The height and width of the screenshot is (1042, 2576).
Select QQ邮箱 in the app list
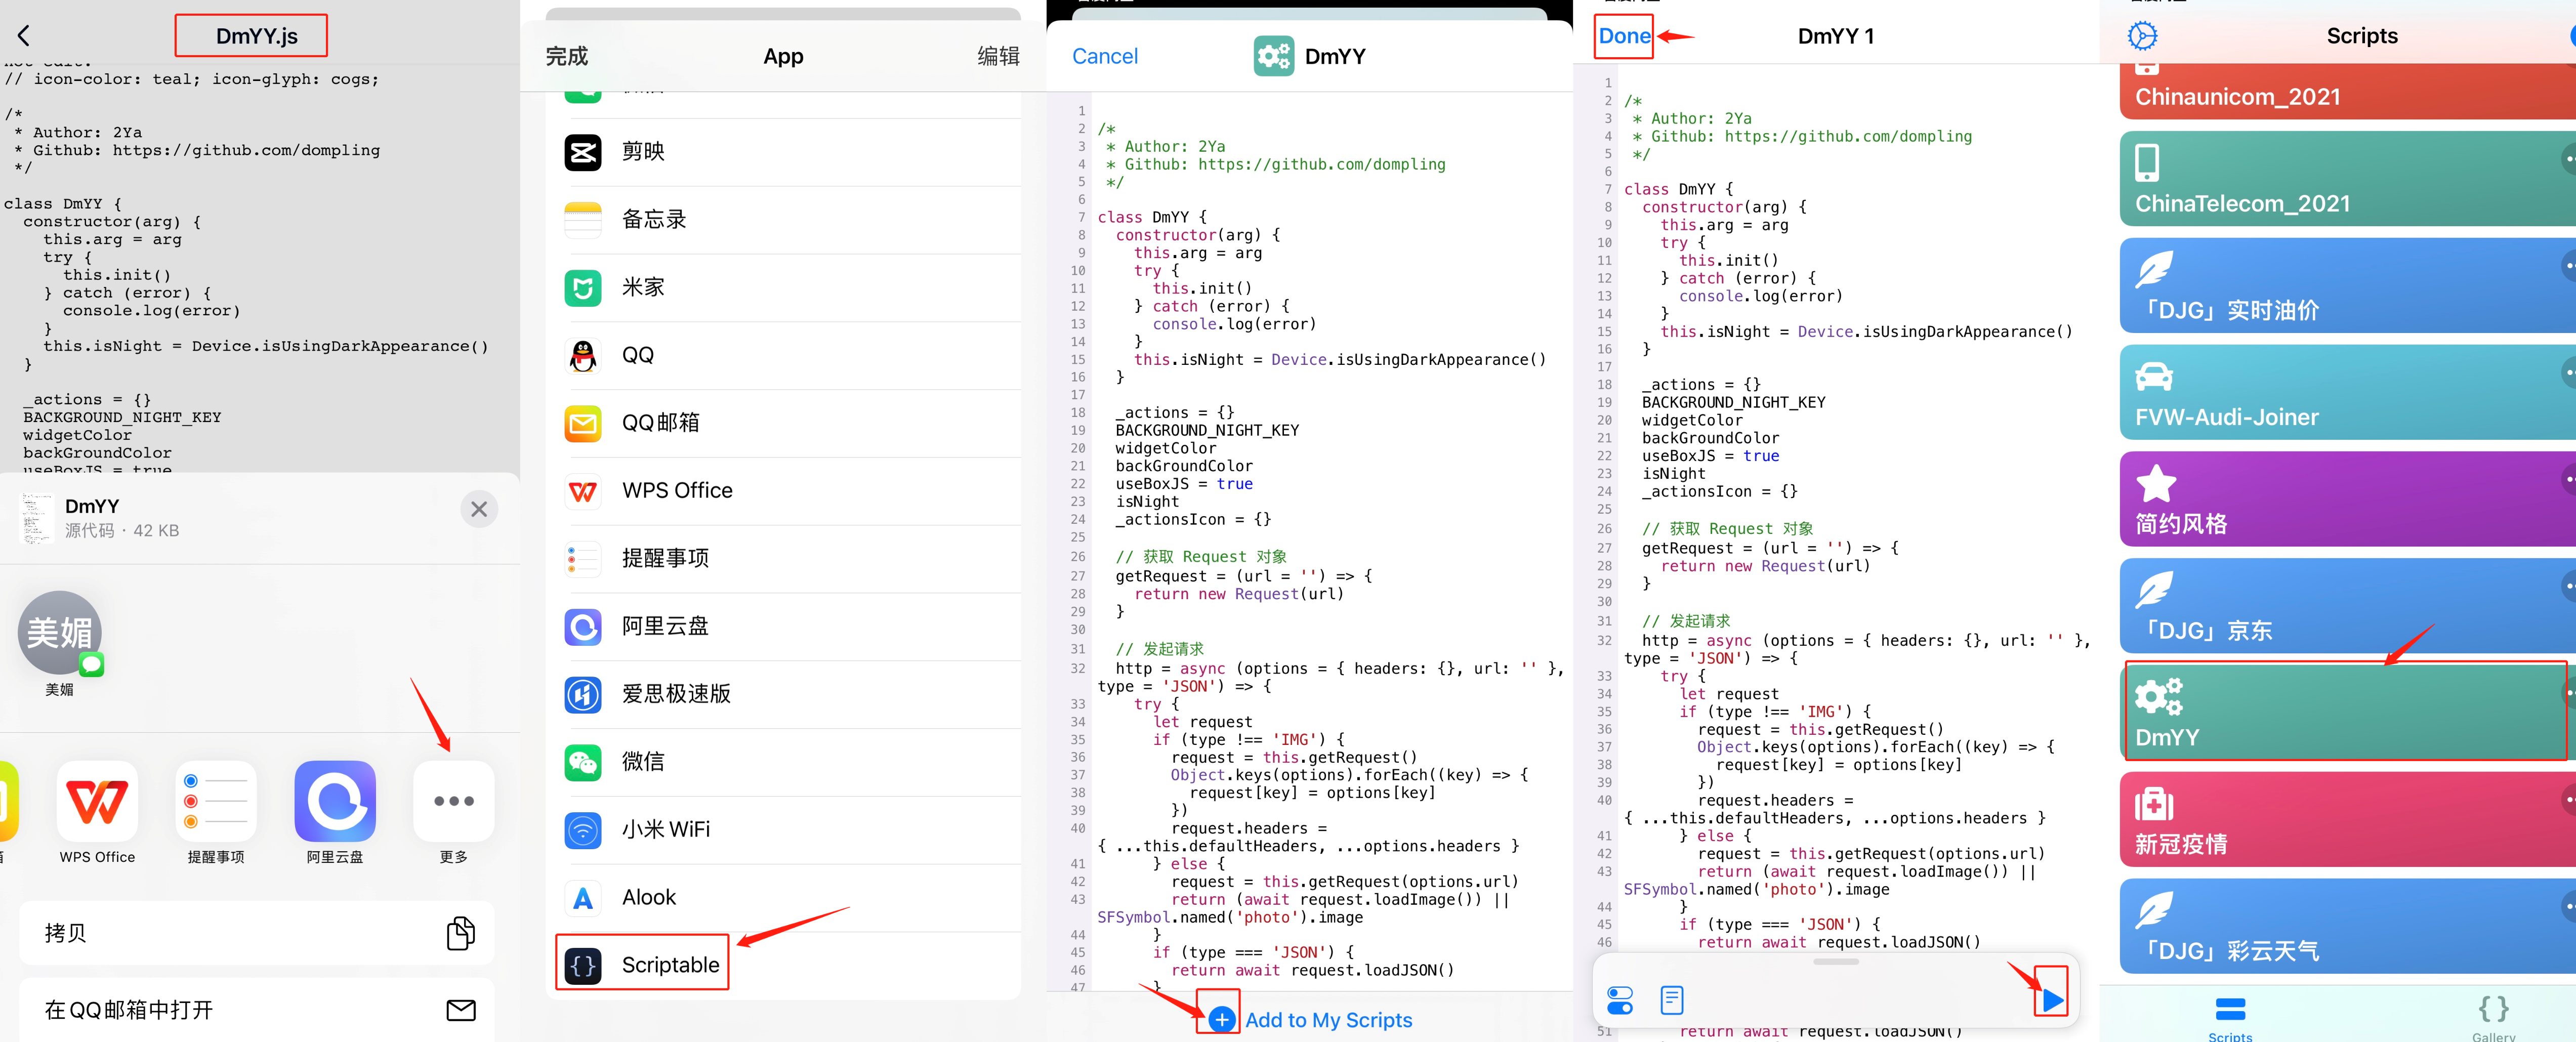pos(784,423)
